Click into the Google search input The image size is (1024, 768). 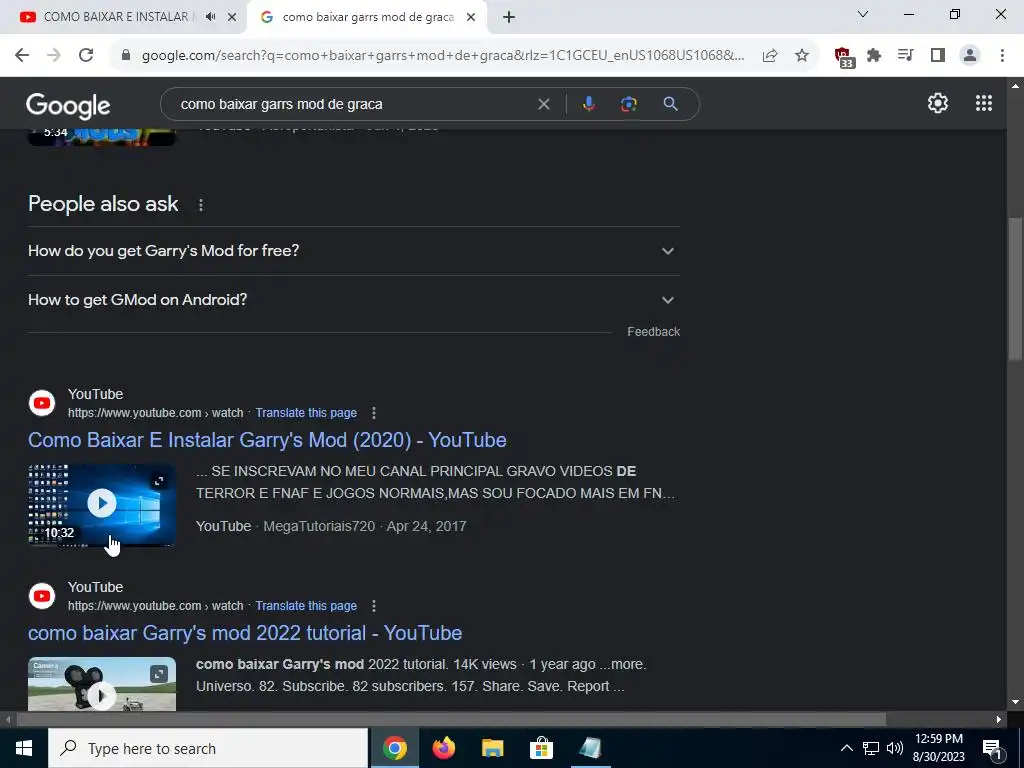pos(353,104)
